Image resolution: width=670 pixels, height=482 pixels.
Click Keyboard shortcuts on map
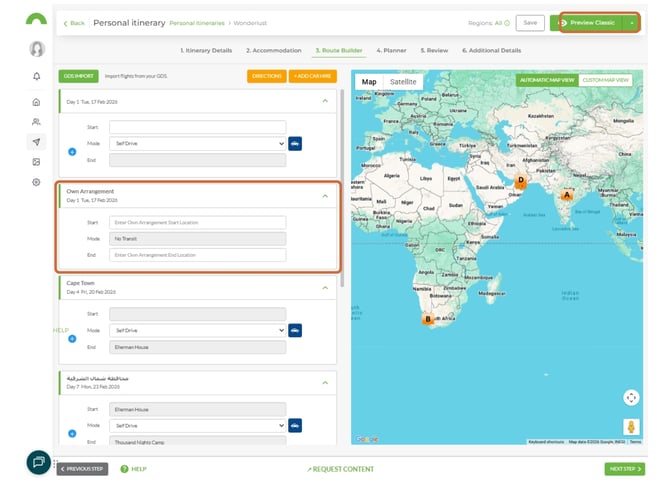click(x=546, y=442)
